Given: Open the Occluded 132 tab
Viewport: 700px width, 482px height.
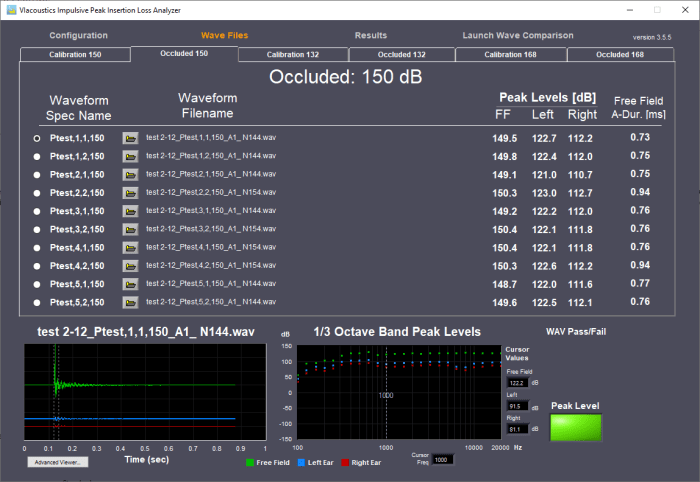Looking at the screenshot, I should [402, 54].
